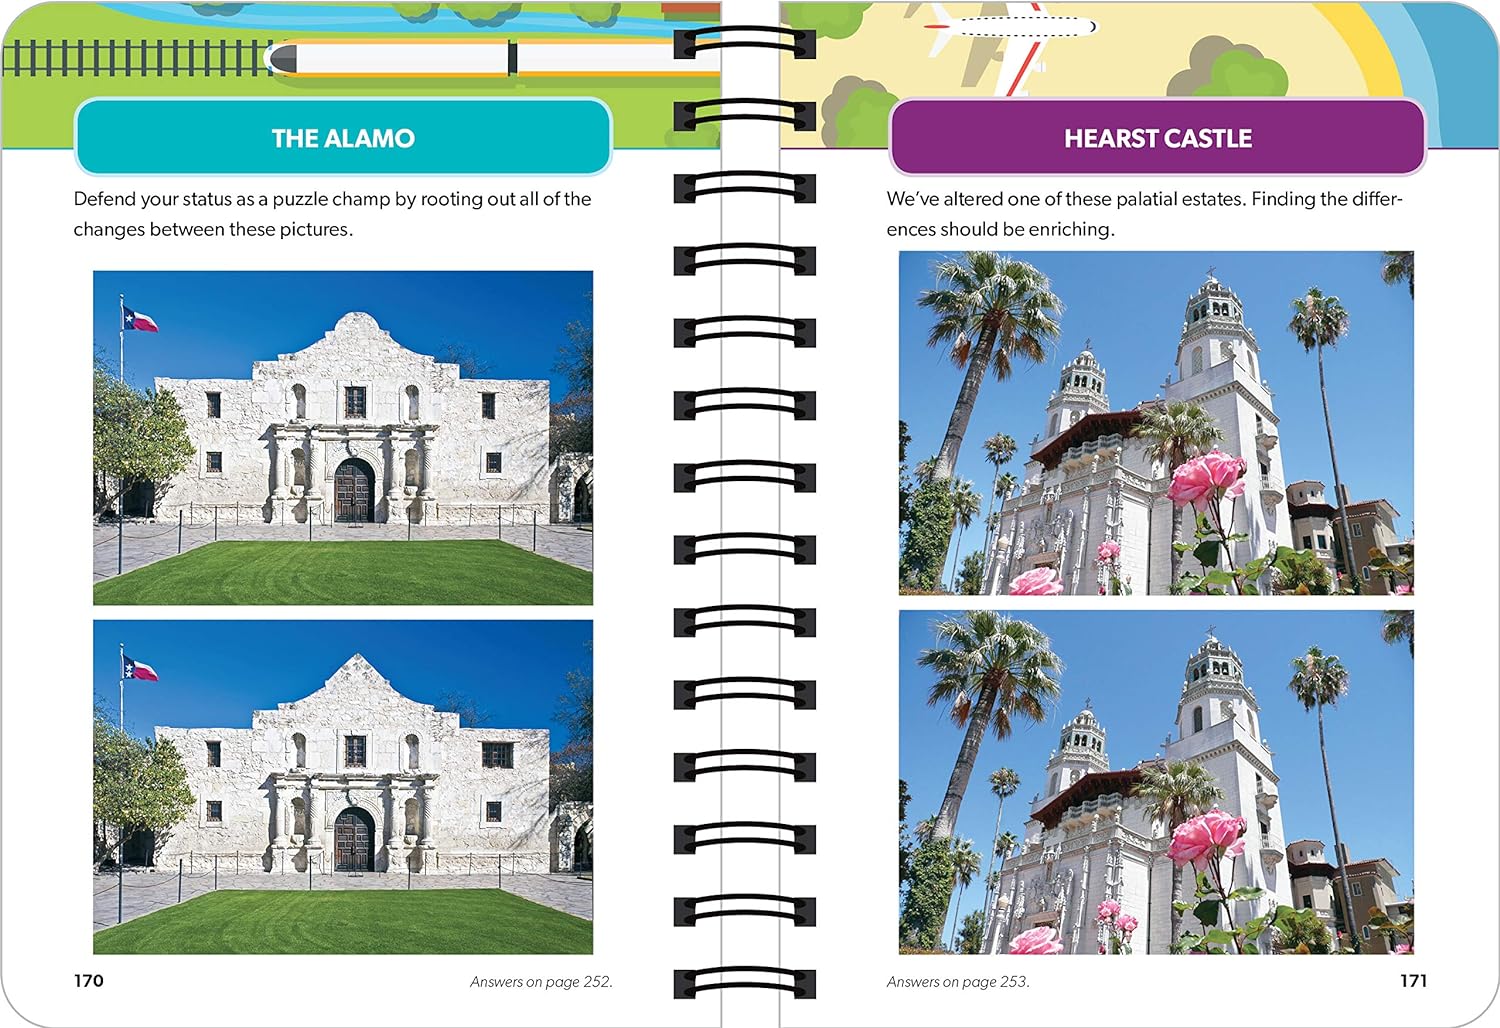Select HEARST CASTLE title banner

[x=1157, y=137]
